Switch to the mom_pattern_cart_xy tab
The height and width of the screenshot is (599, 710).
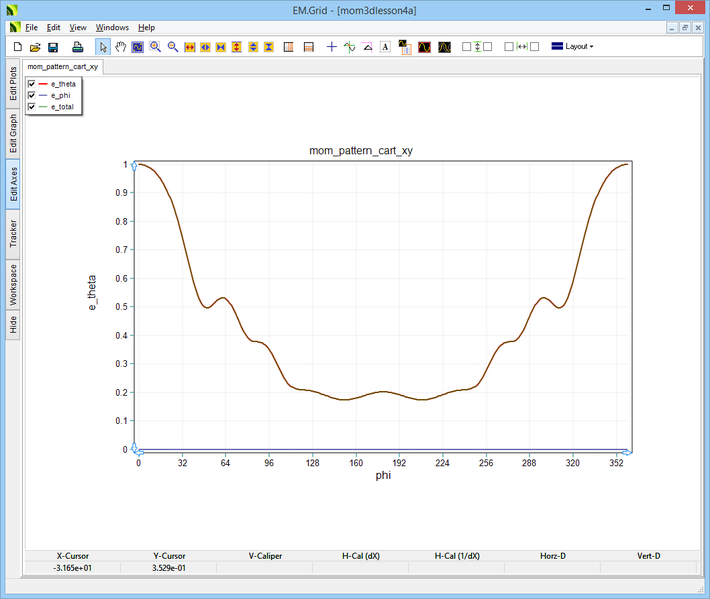[x=62, y=67]
